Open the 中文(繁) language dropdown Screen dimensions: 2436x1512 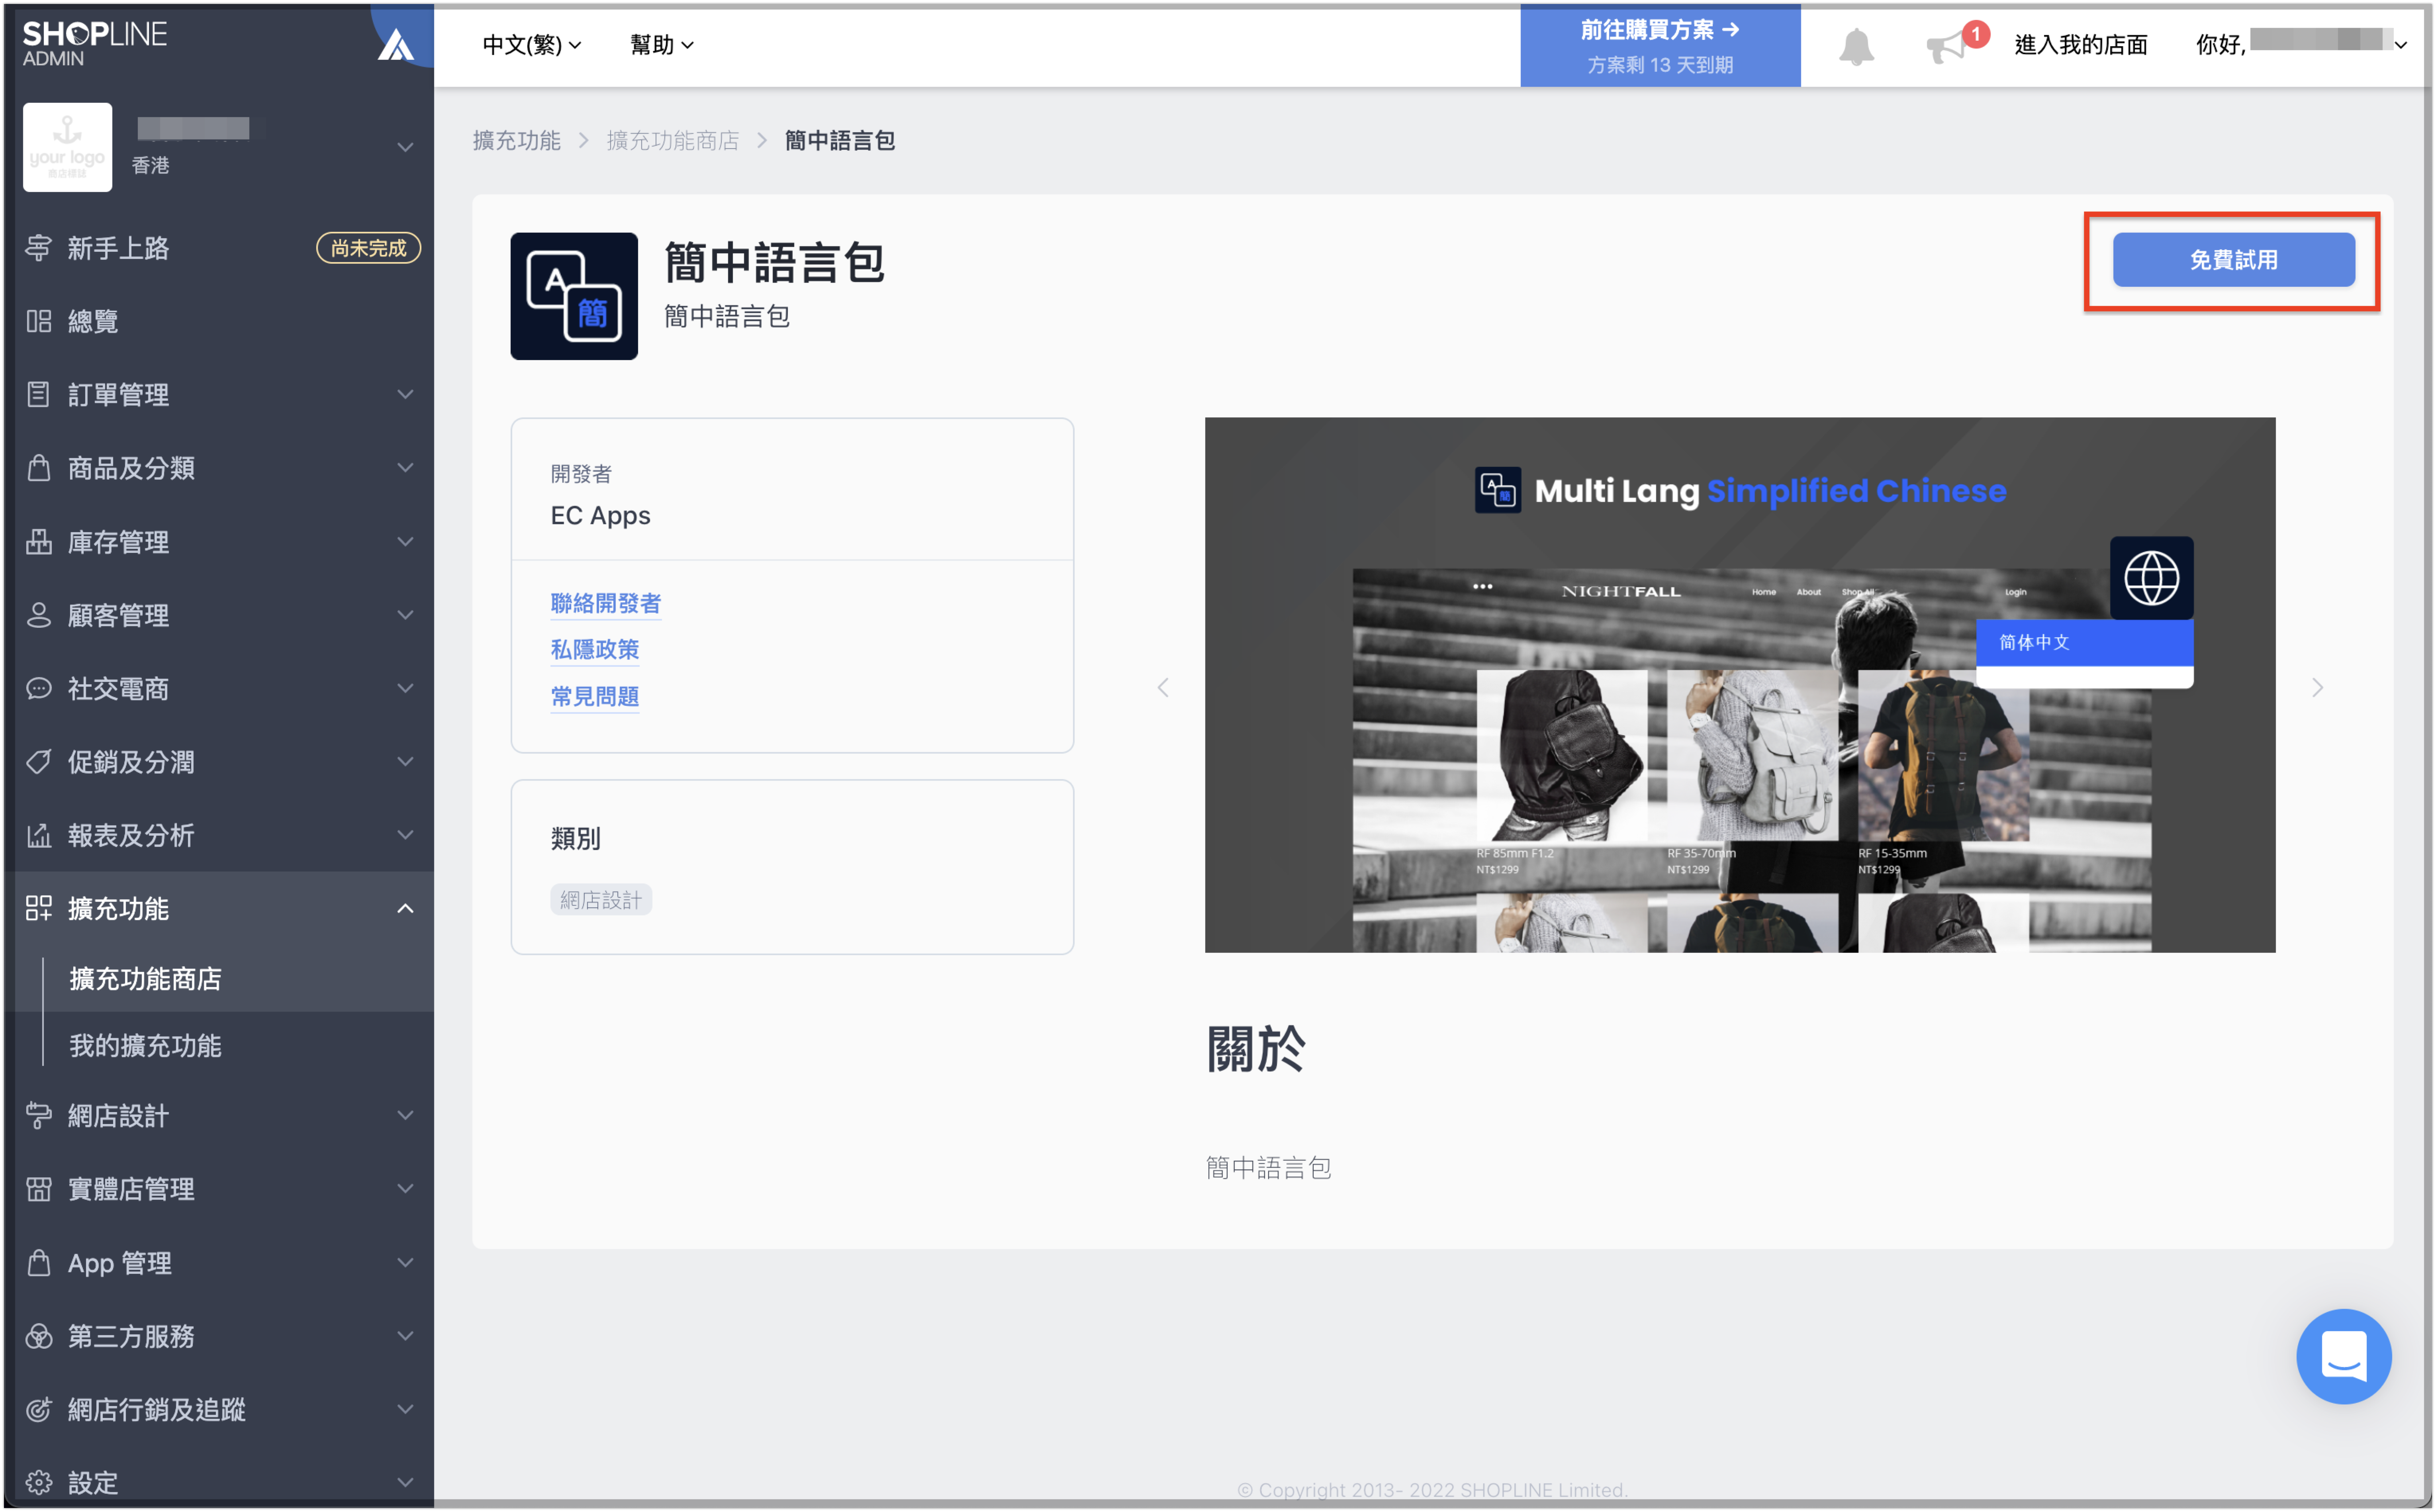pos(532,45)
